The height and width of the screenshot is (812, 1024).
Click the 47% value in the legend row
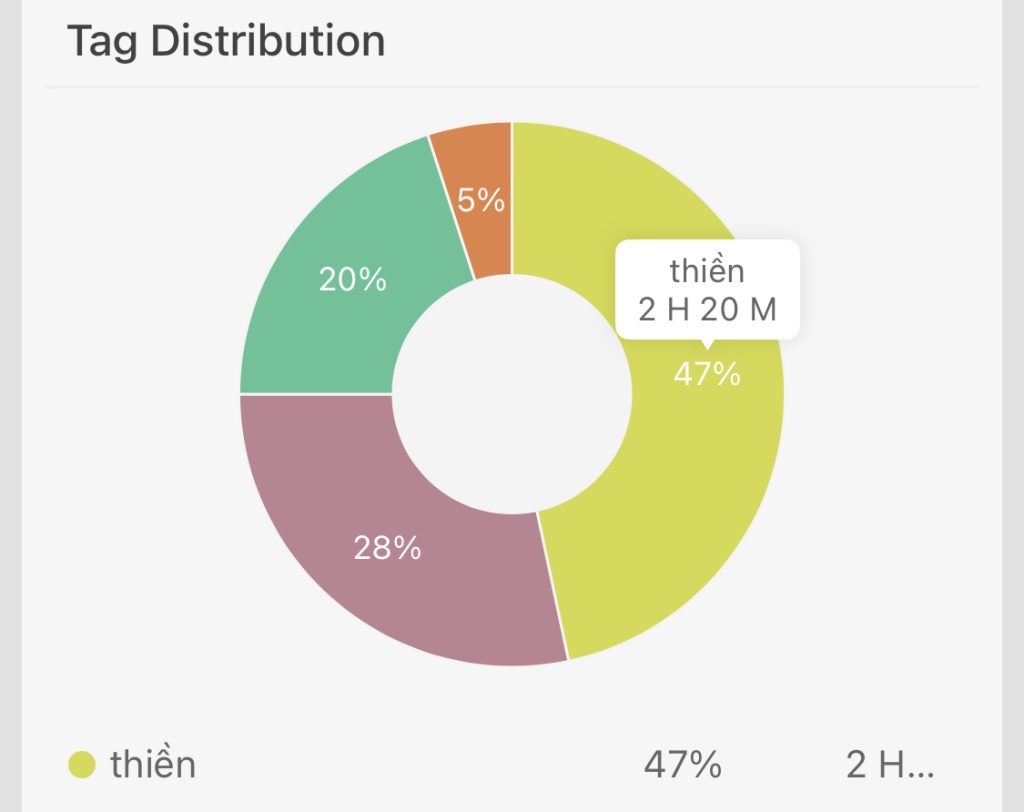coord(683,765)
